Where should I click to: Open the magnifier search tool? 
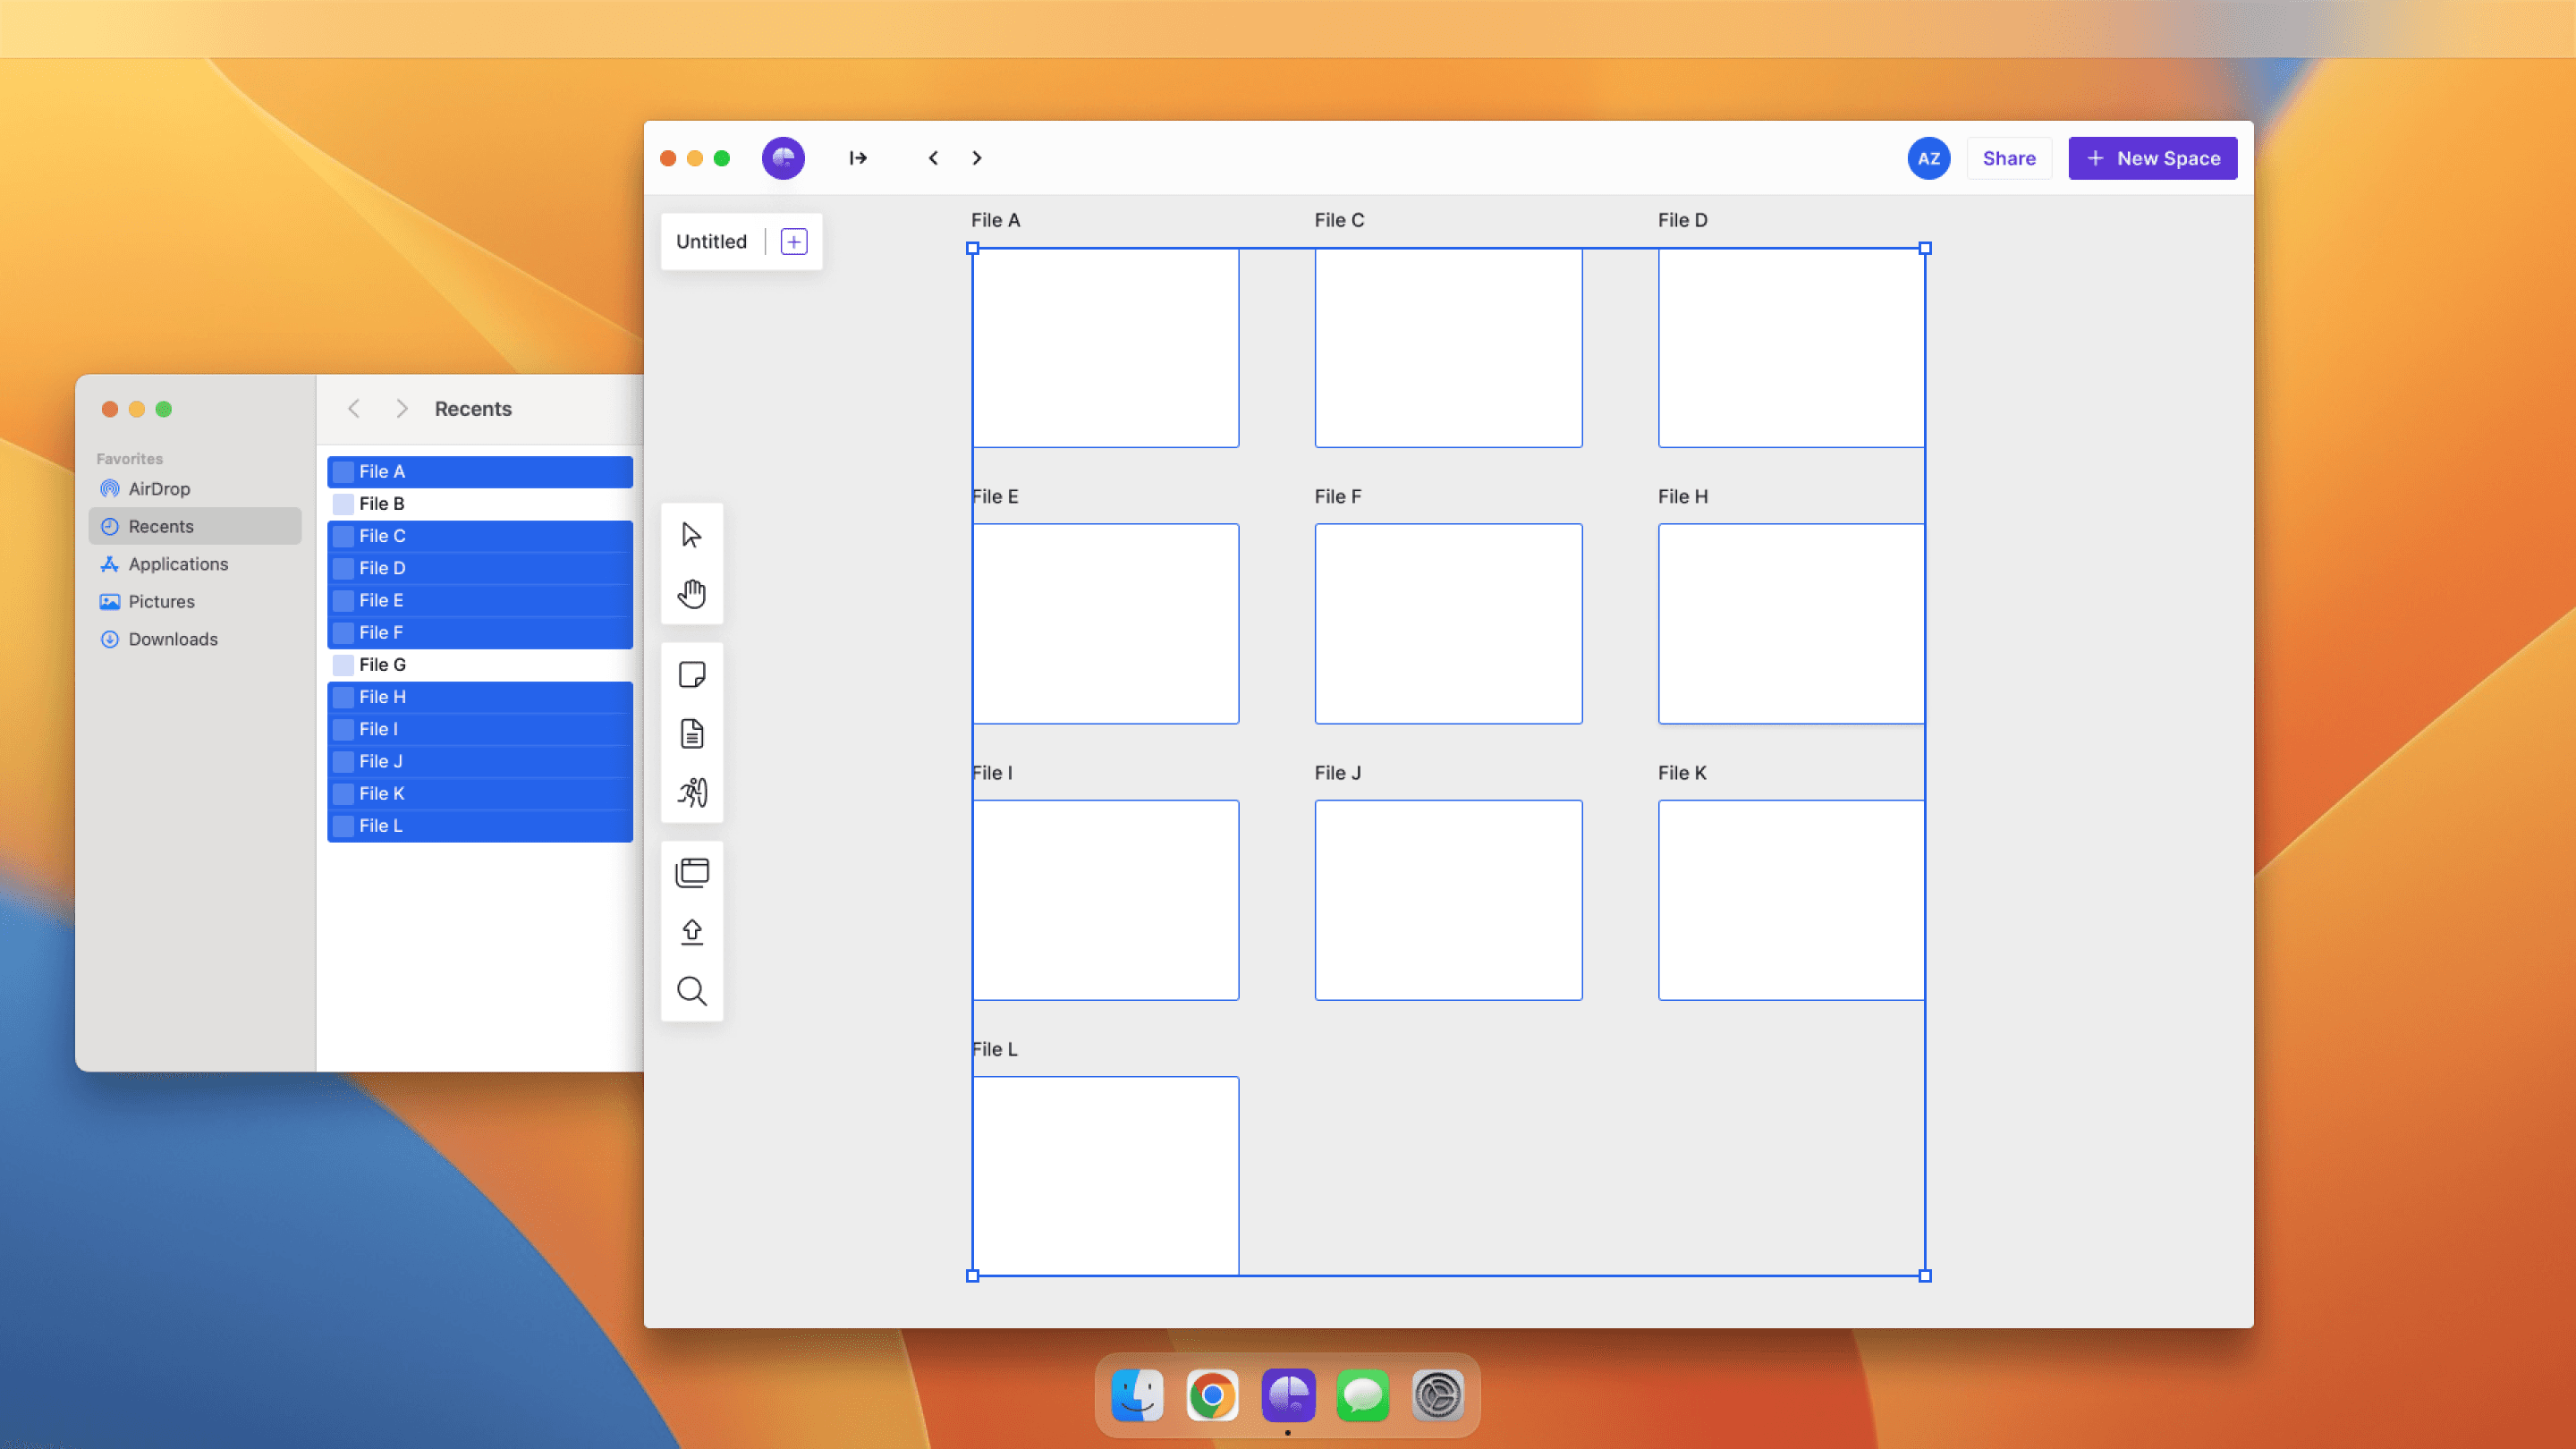point(691,991)
